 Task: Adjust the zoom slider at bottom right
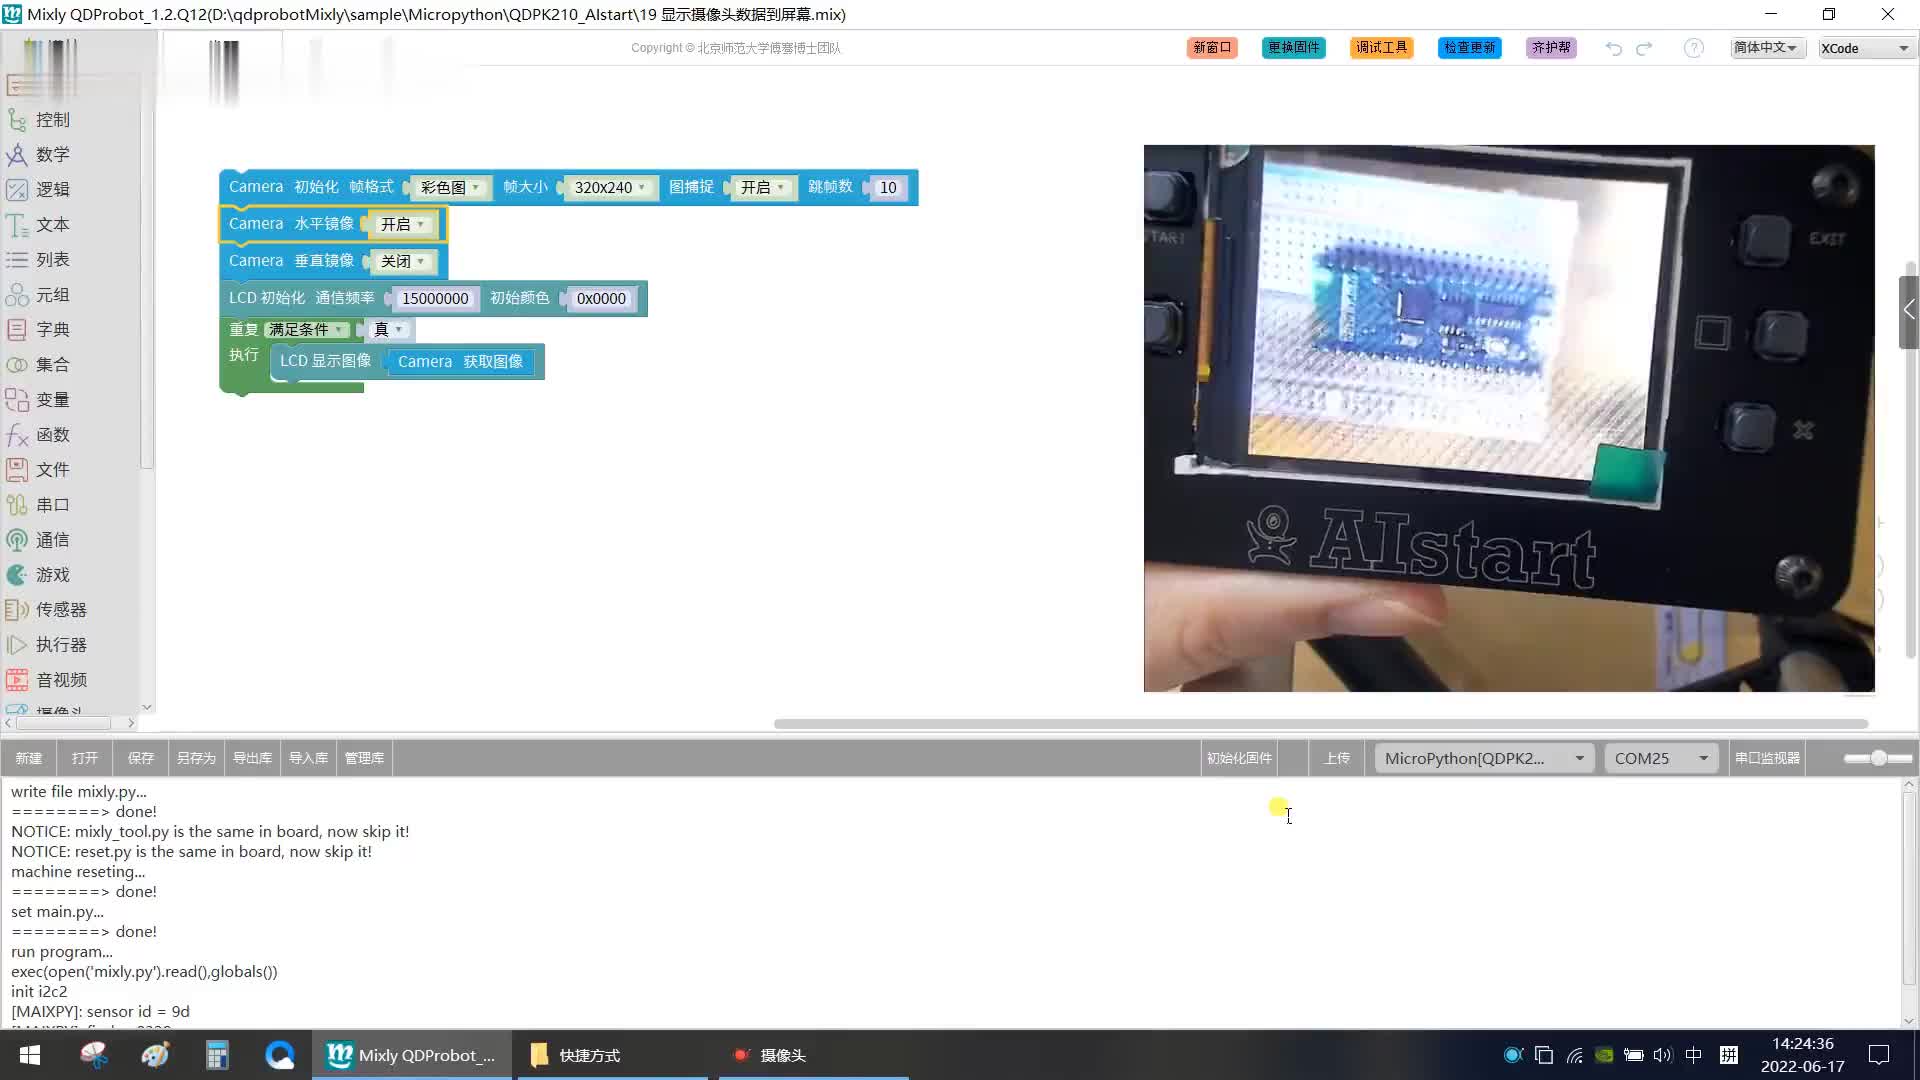(x=1879, y=759)
